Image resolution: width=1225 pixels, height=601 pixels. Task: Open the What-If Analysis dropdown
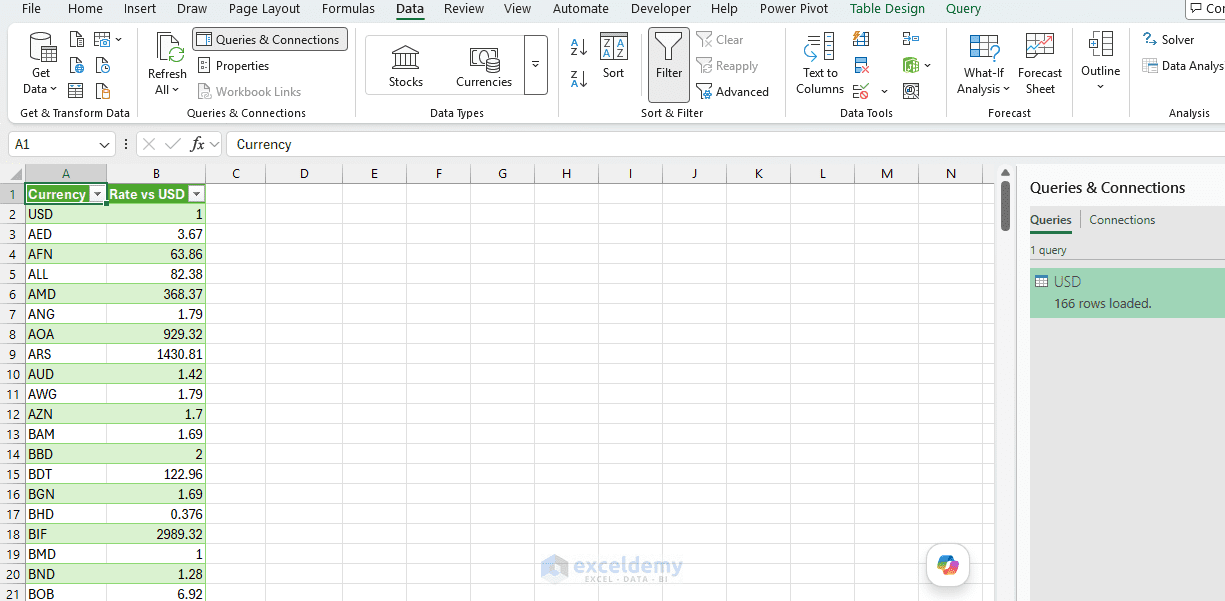point(1006,89)
